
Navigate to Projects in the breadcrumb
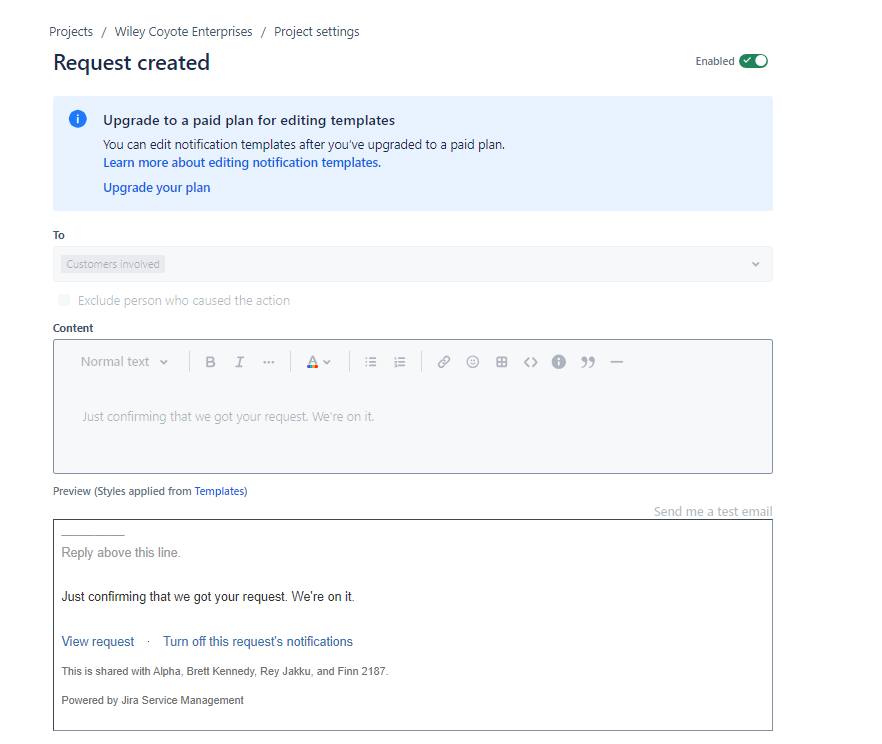tap(70, 31)
